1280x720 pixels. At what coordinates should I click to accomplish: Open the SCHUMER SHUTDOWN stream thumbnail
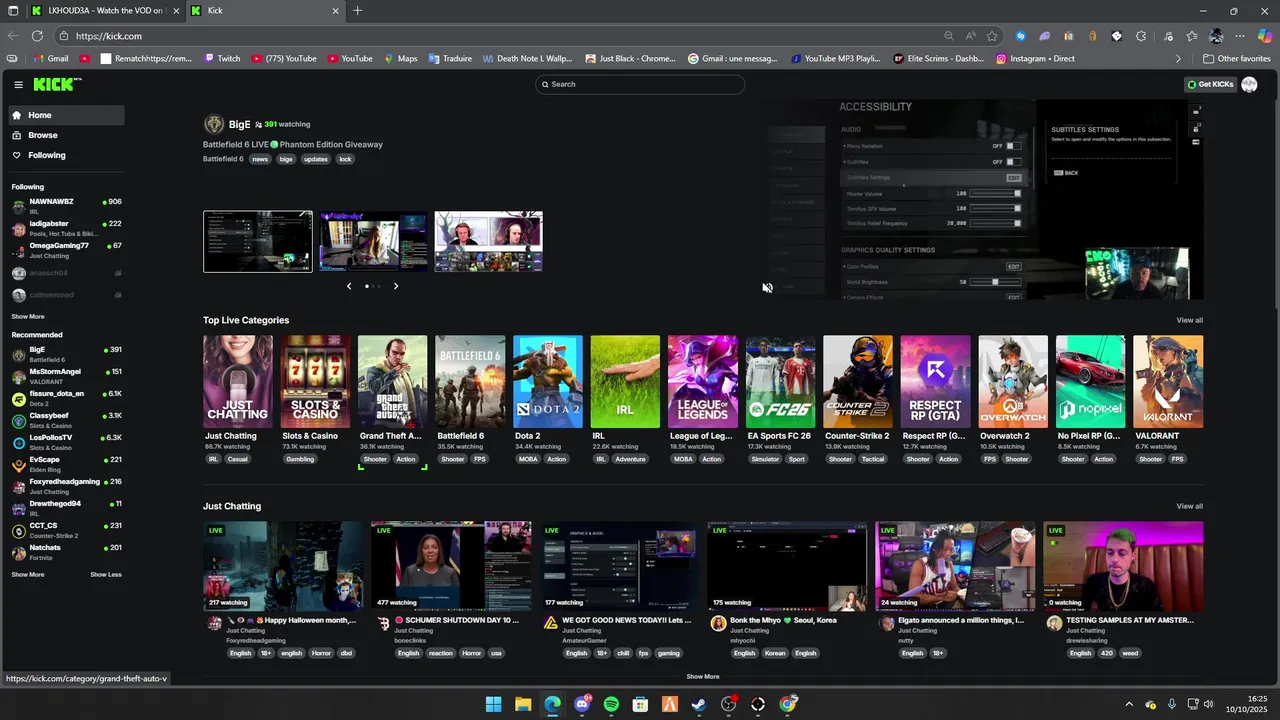(x=452, y=566)
